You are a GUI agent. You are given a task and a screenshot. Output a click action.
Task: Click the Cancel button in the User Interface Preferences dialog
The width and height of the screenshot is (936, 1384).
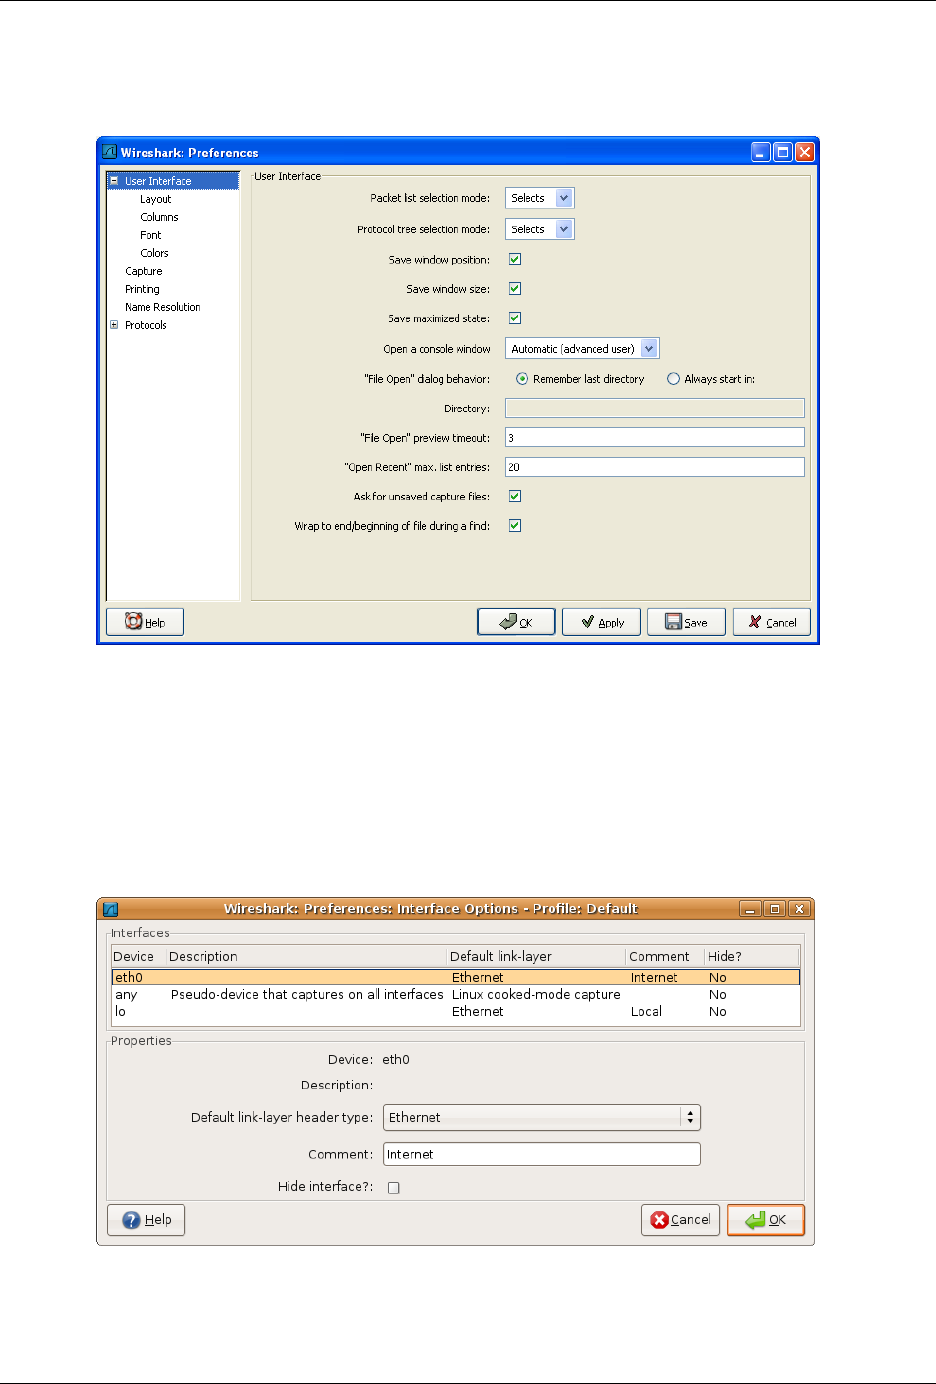pos(772,622)
